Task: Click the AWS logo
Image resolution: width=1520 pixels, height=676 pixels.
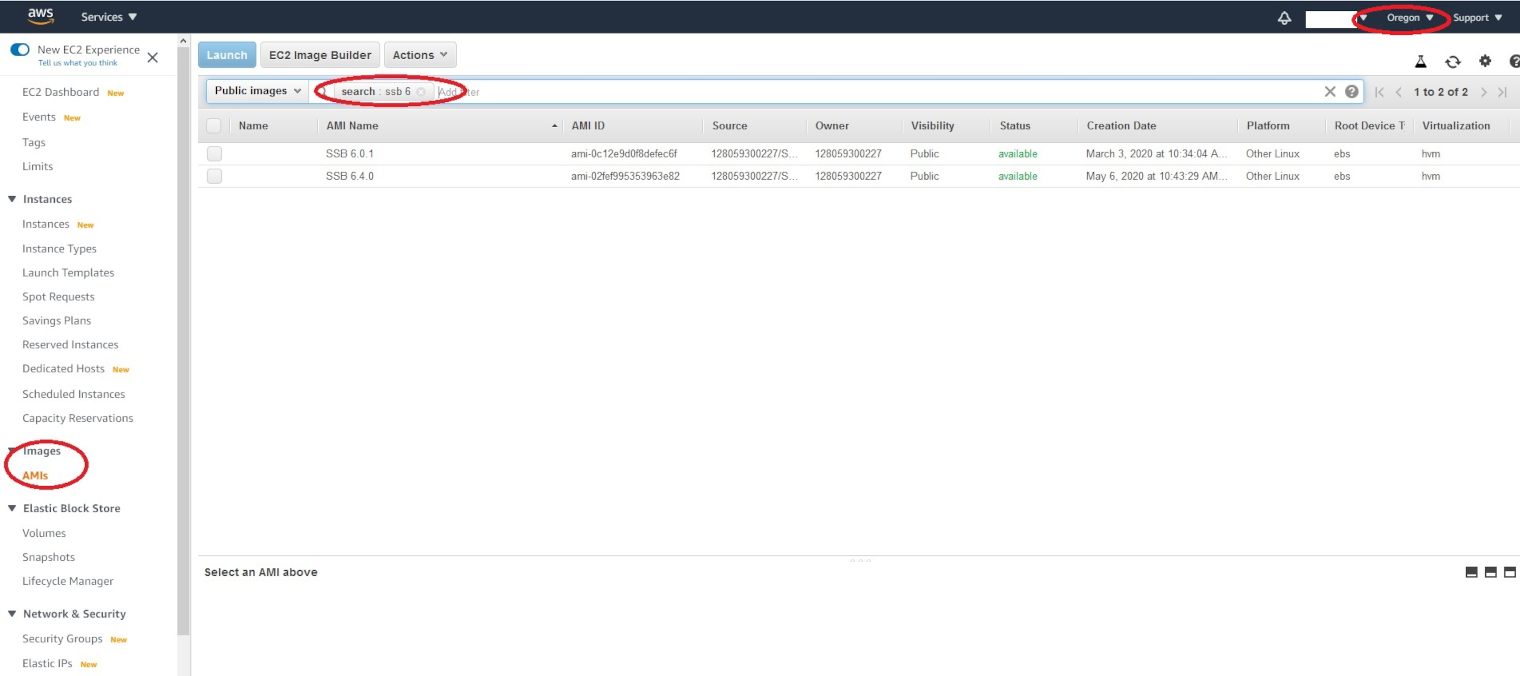Action: click(41, 16)
